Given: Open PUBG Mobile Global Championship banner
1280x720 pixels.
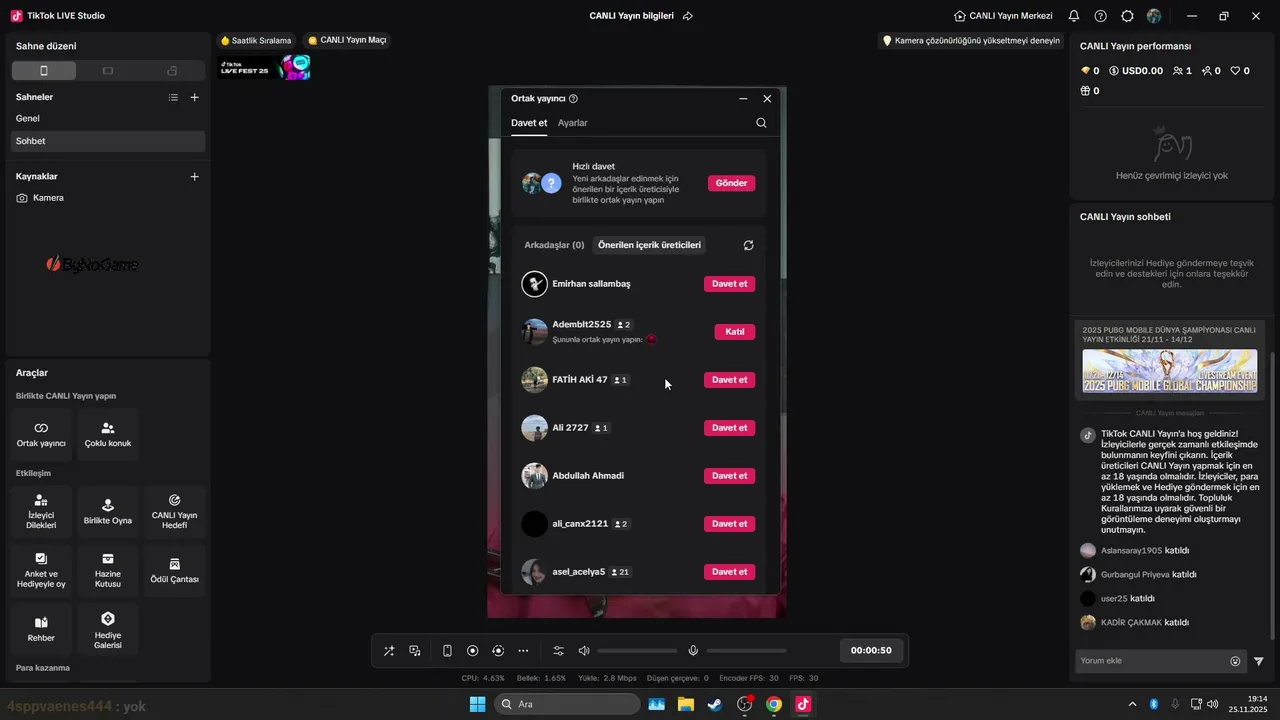Looking at the screenshot, I should pos(1170,371).
